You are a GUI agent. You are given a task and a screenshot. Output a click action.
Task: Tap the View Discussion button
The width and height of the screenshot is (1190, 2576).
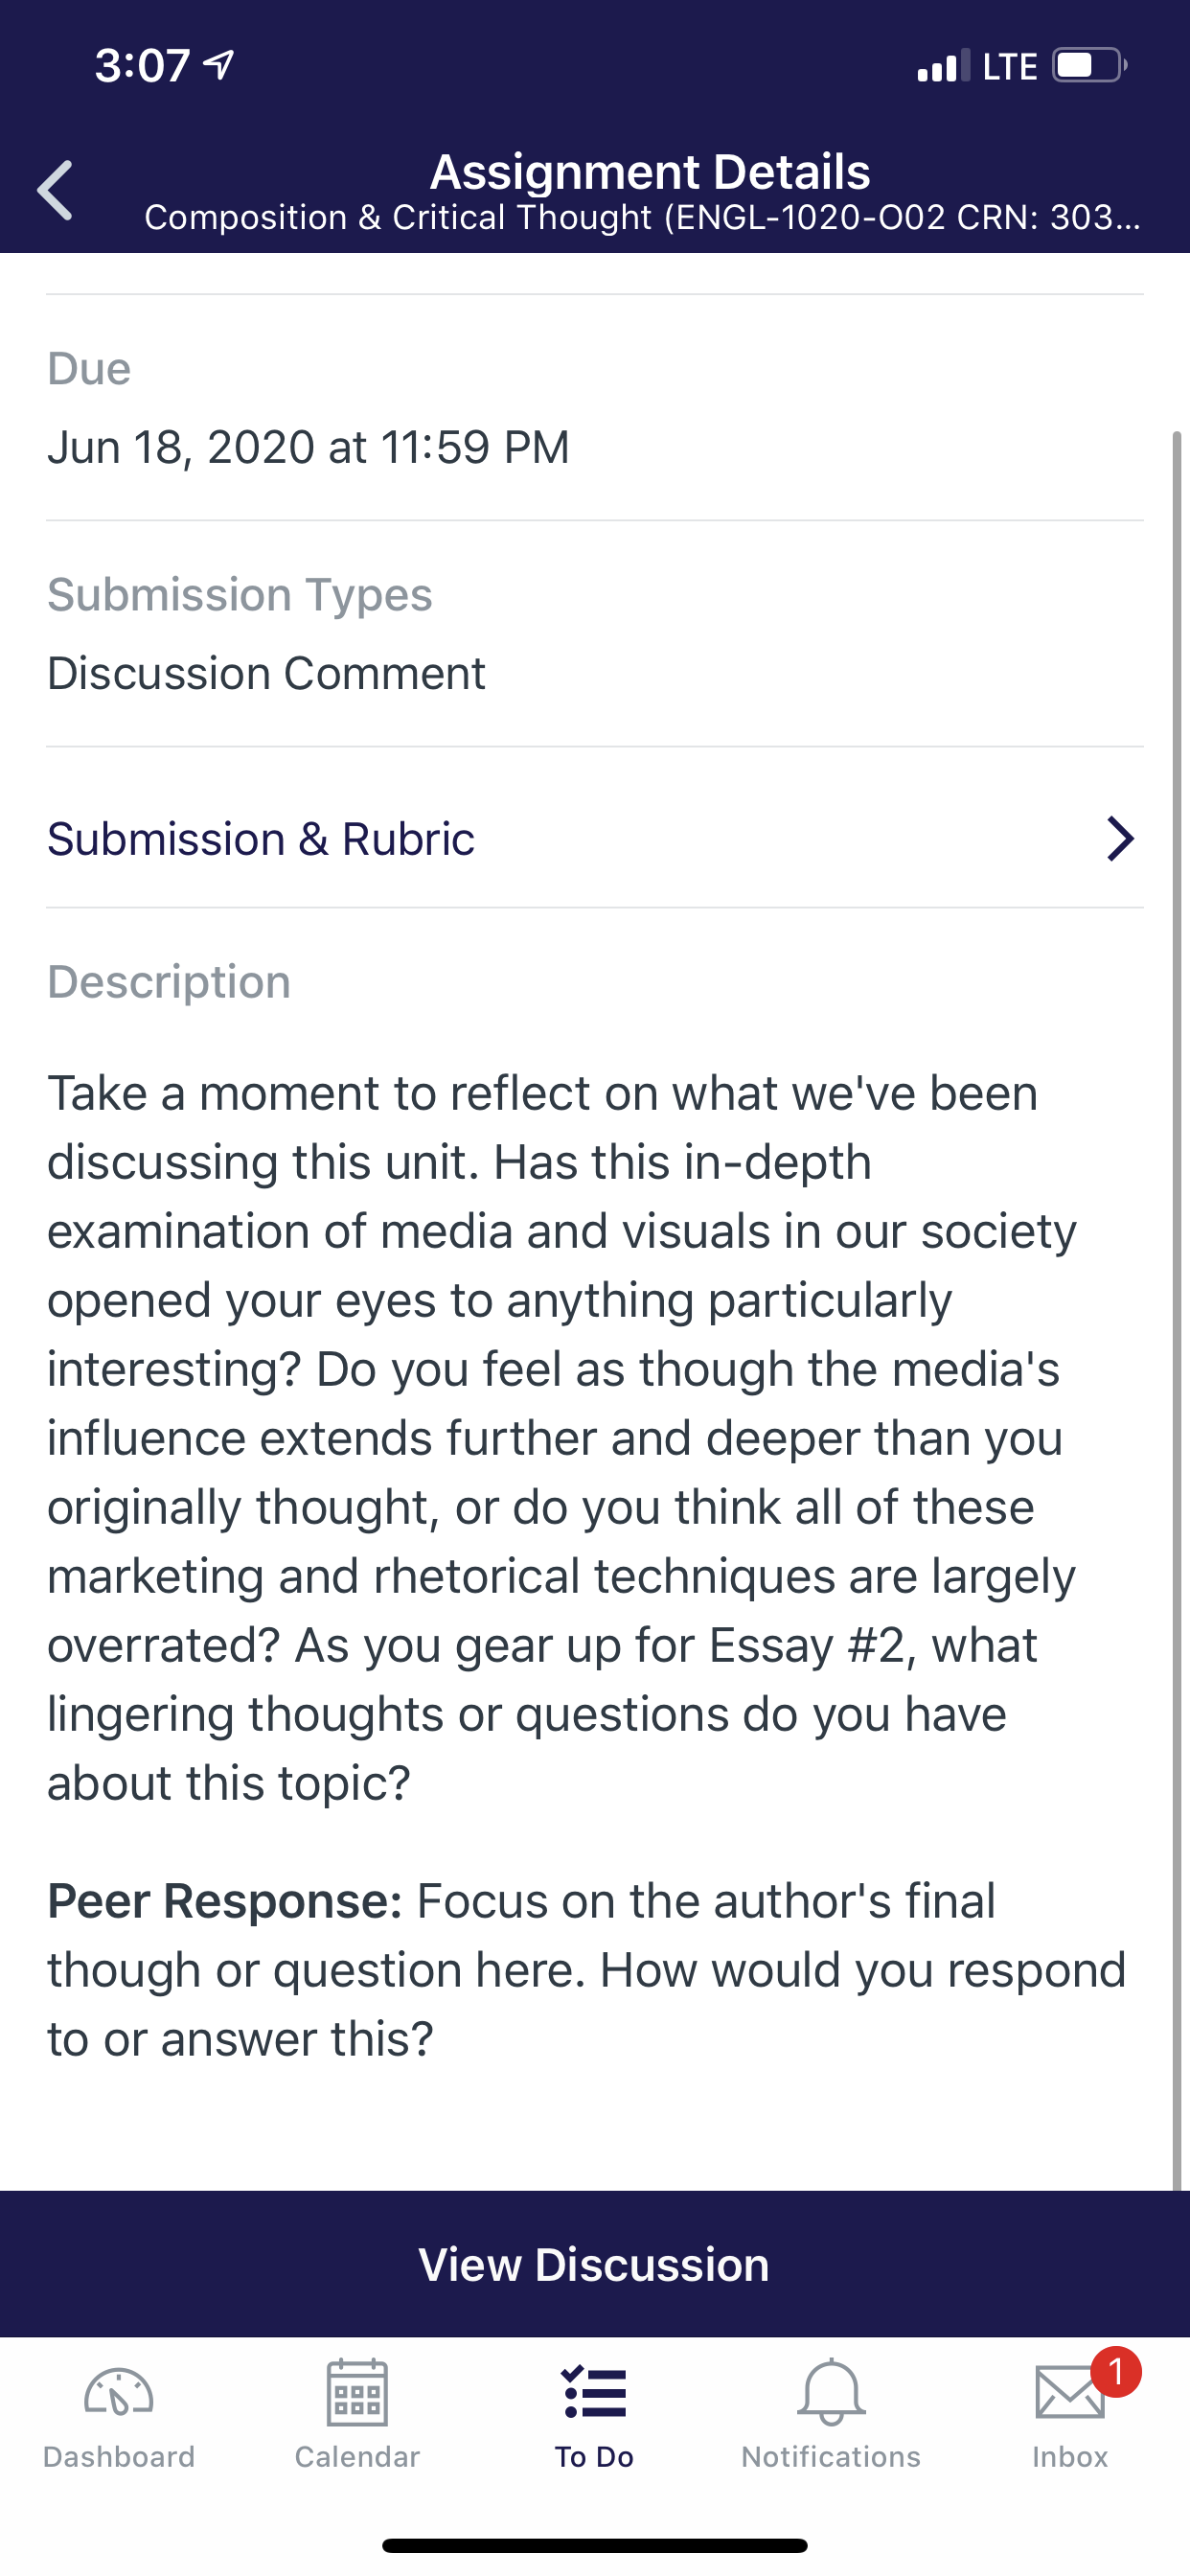click(x=594, y=2264)
